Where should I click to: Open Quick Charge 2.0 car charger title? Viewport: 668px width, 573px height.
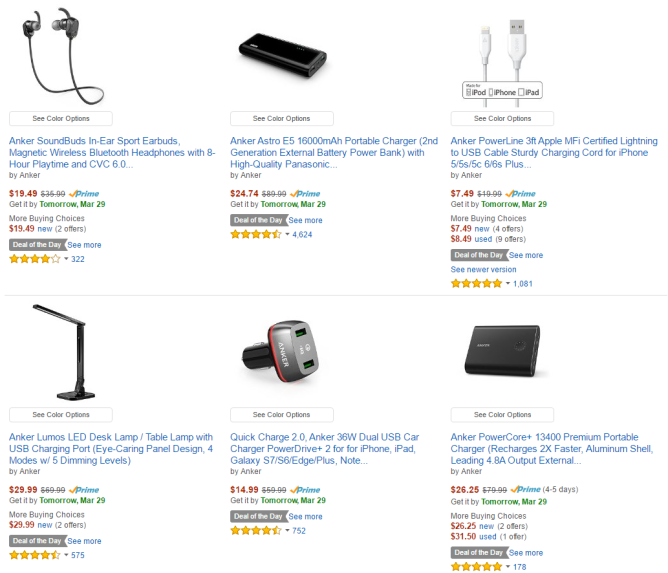click(x=325, y=449)
